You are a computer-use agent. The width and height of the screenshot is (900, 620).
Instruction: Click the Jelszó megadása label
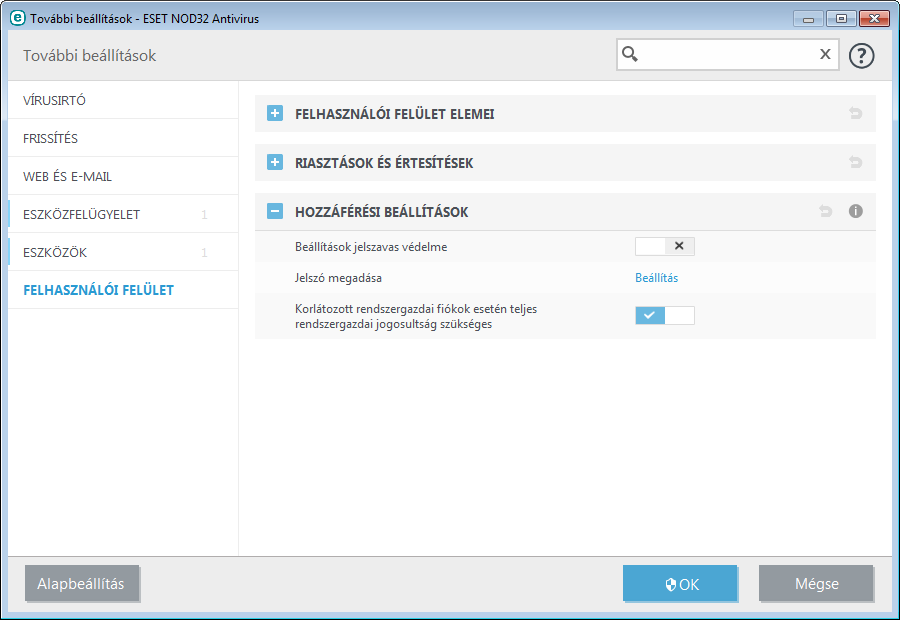338,278
